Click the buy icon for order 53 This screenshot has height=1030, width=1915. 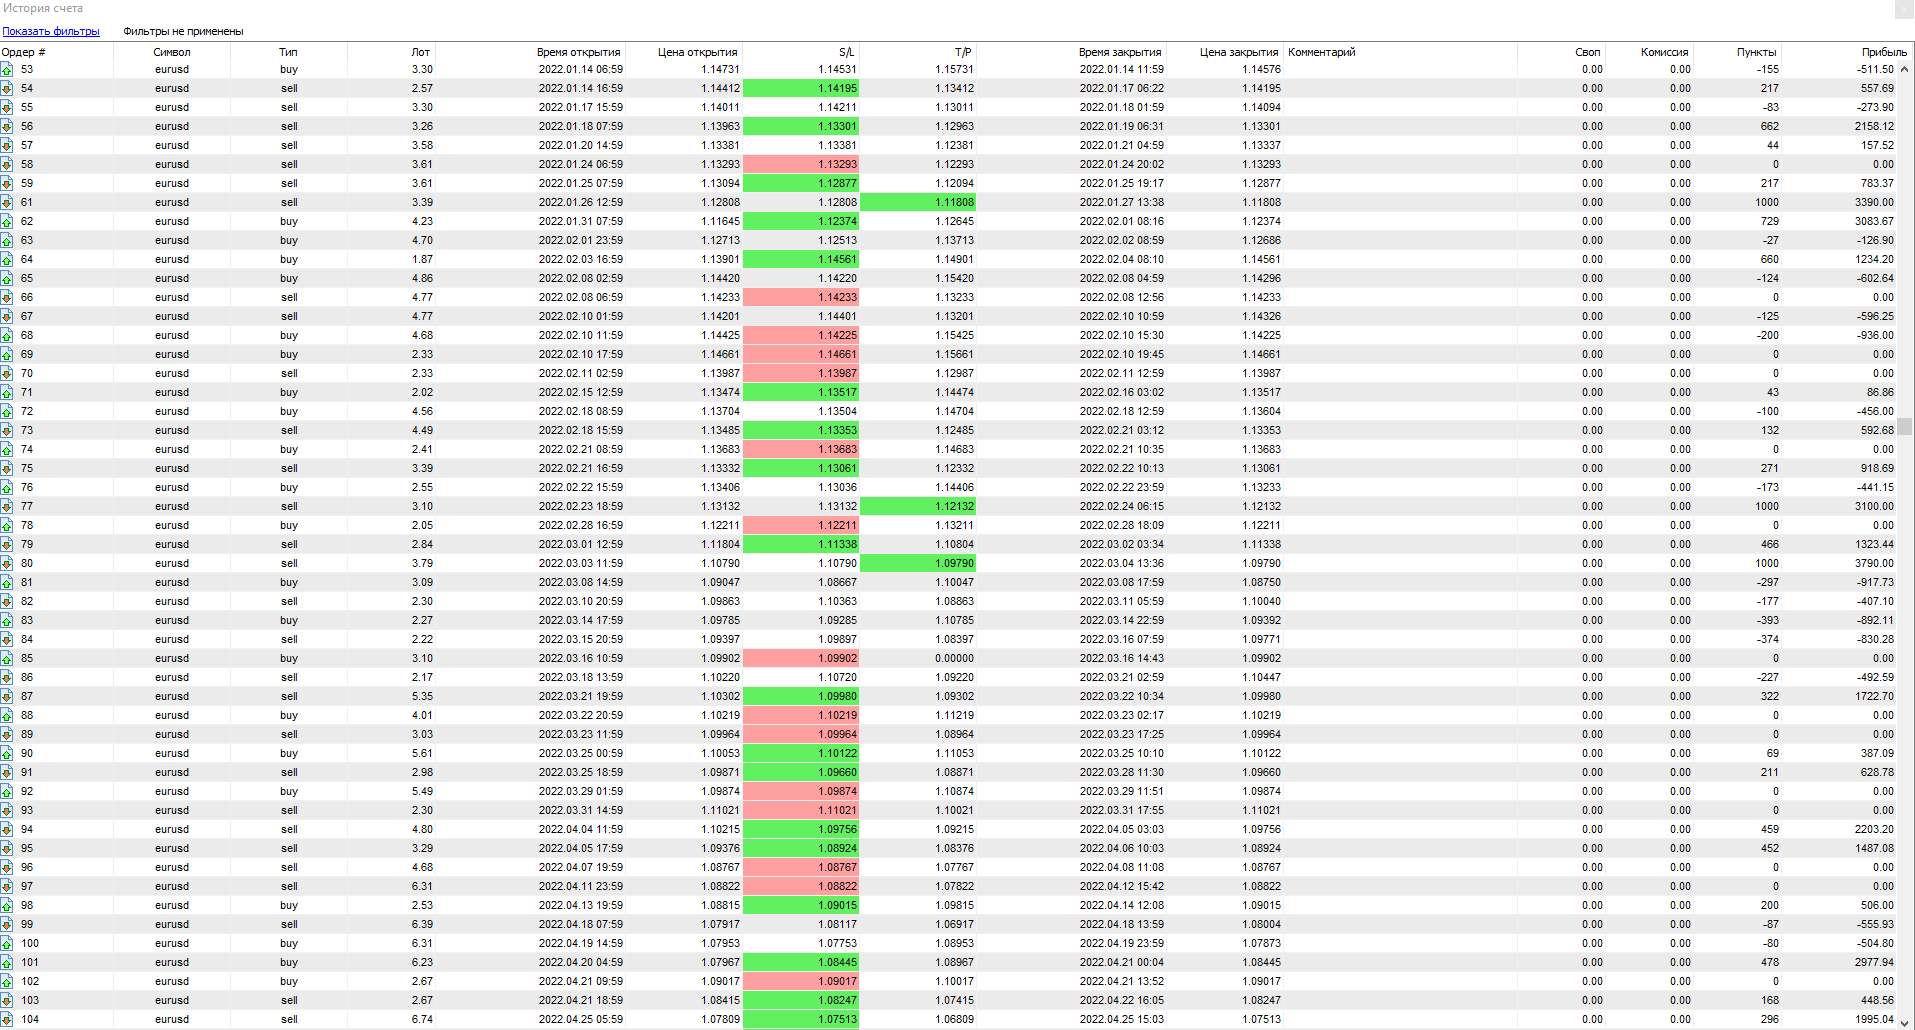(7, 70)
